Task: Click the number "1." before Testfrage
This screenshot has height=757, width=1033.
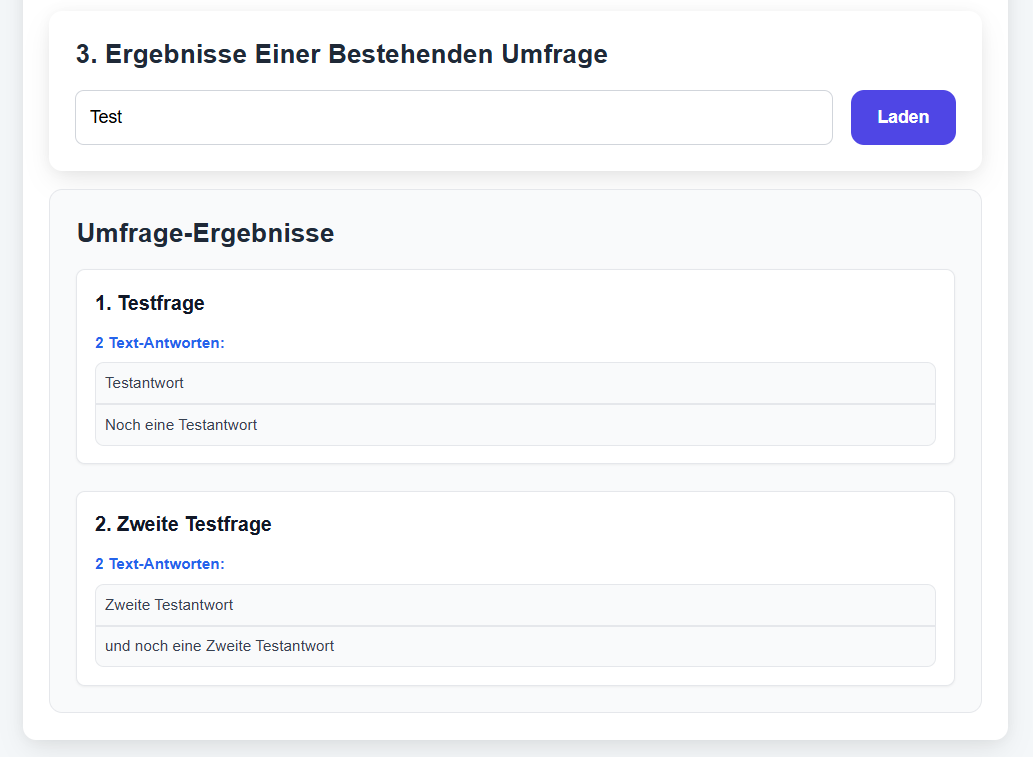Action: [x=103, y=303]
